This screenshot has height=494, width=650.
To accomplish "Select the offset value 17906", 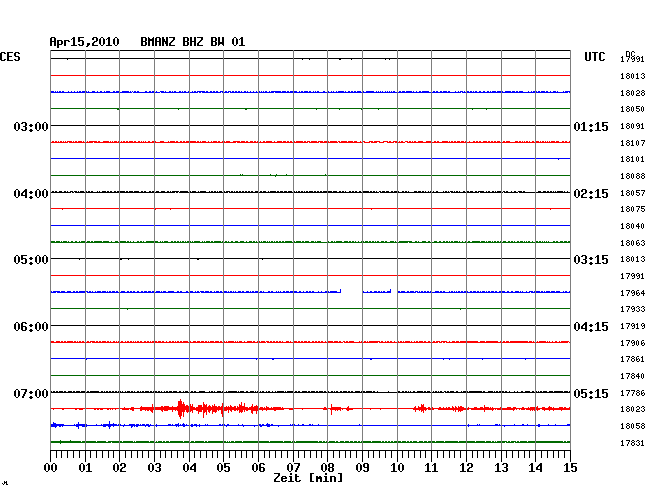I will [633, 343].
